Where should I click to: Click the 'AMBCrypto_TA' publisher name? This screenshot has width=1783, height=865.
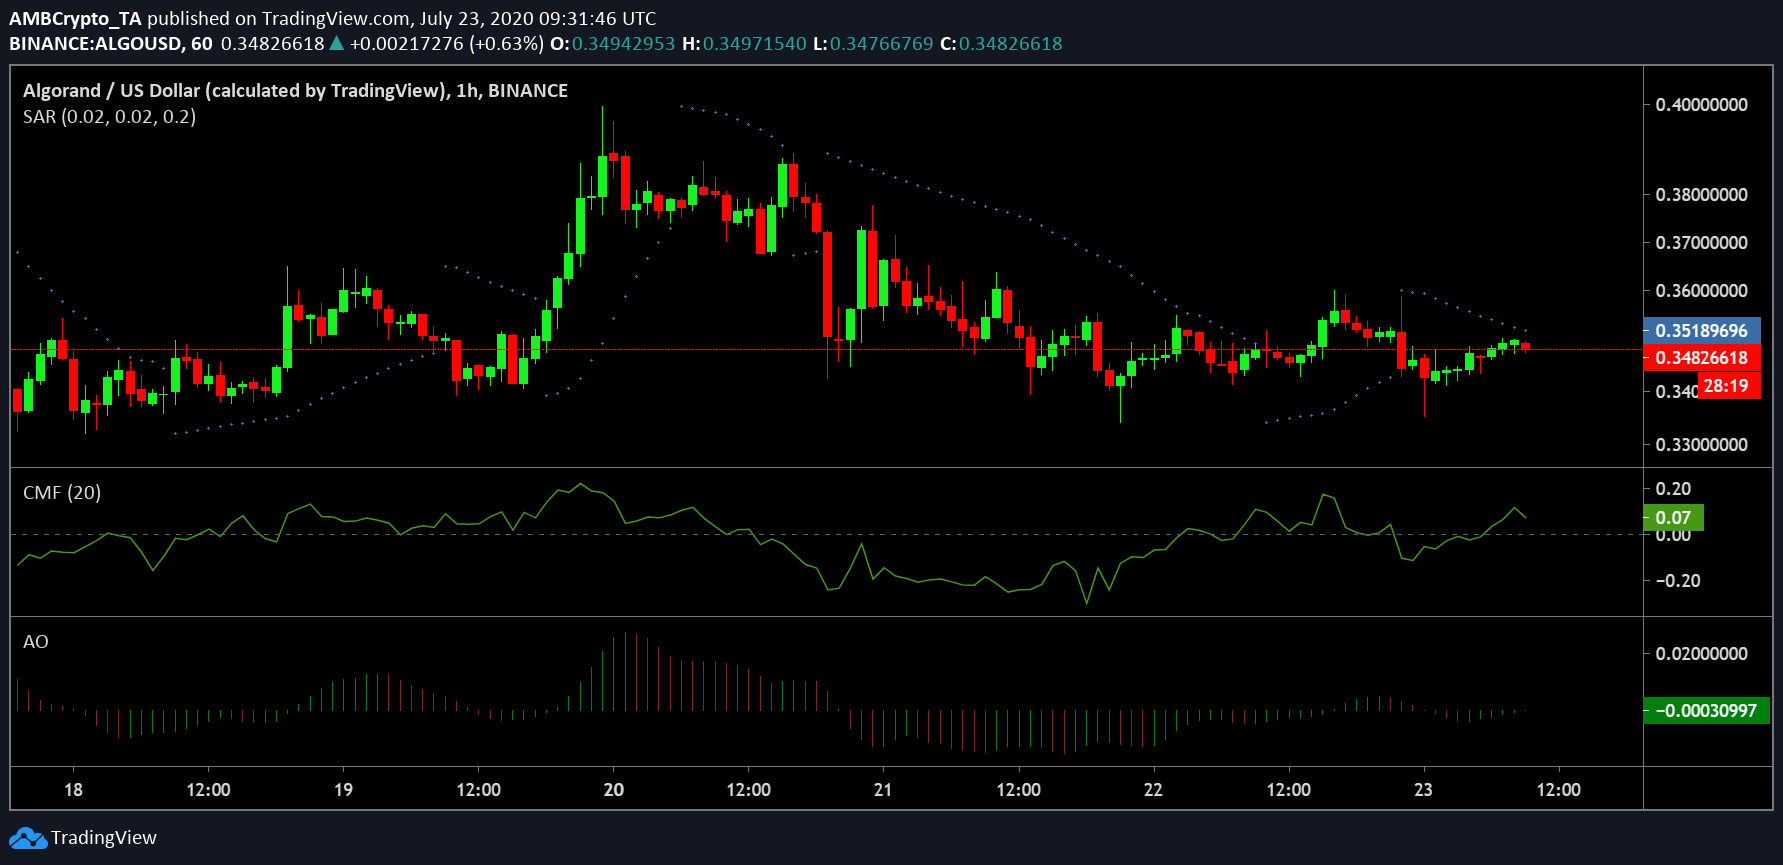pyautogui.click(x=76, y=18)
